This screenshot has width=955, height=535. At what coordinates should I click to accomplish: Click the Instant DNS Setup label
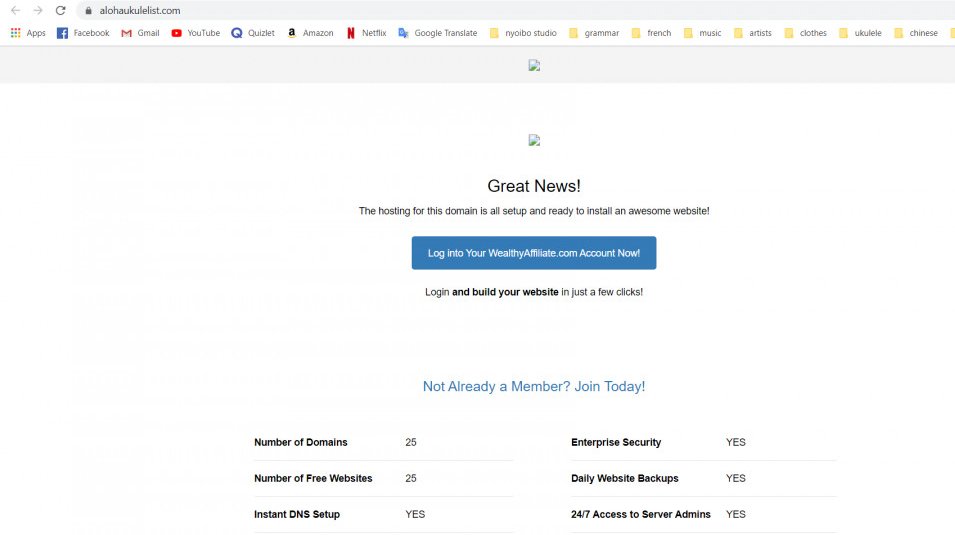[x=297, y=514]
